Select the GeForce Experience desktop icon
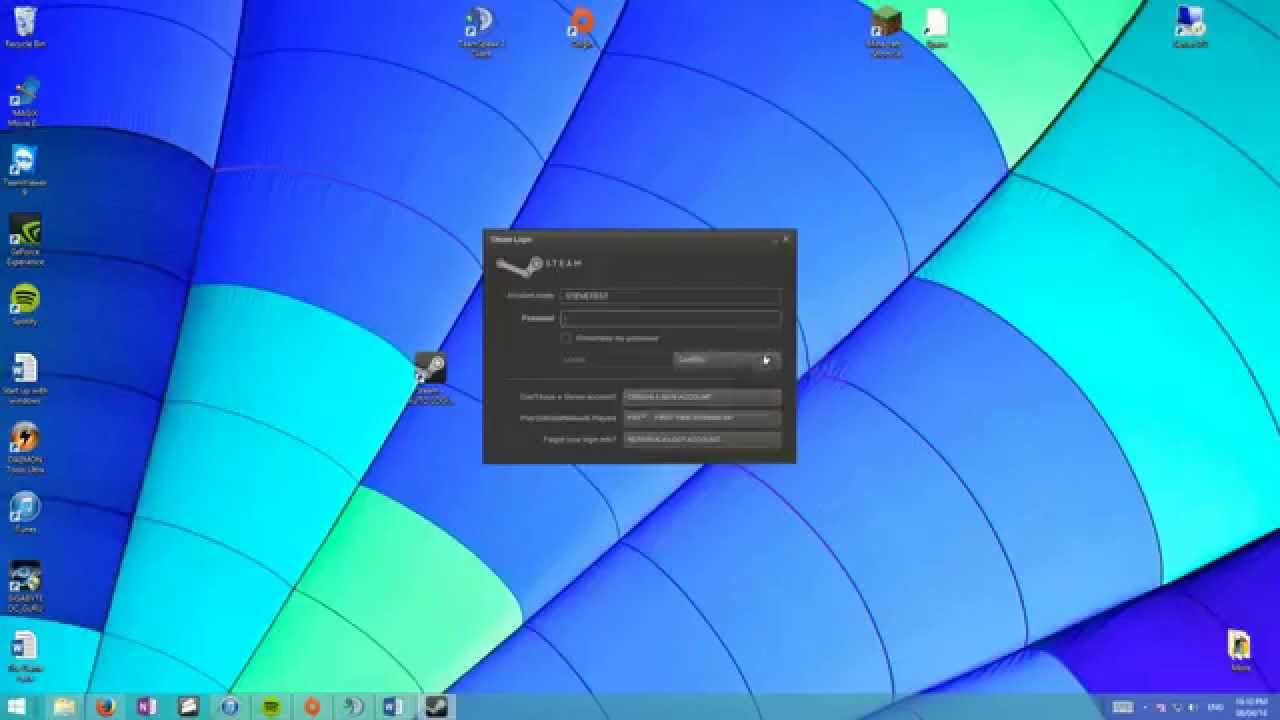The image size is (1280, 720). pos(25,238)
